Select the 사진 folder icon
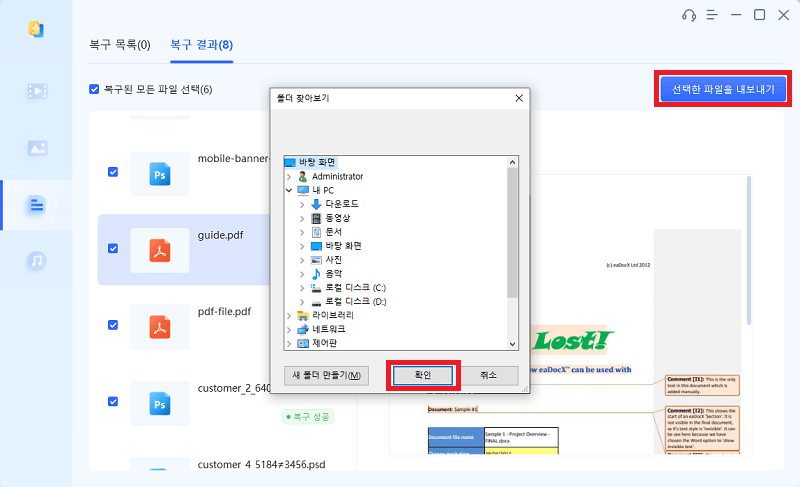The width and height of the screenshot is (800, 487). [x=316, y=260]
